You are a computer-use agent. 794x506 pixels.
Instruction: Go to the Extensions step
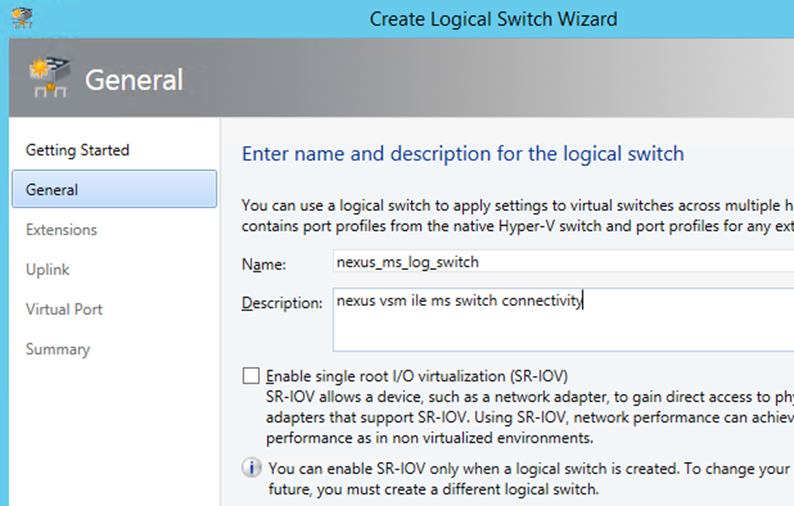coord(61,229)
